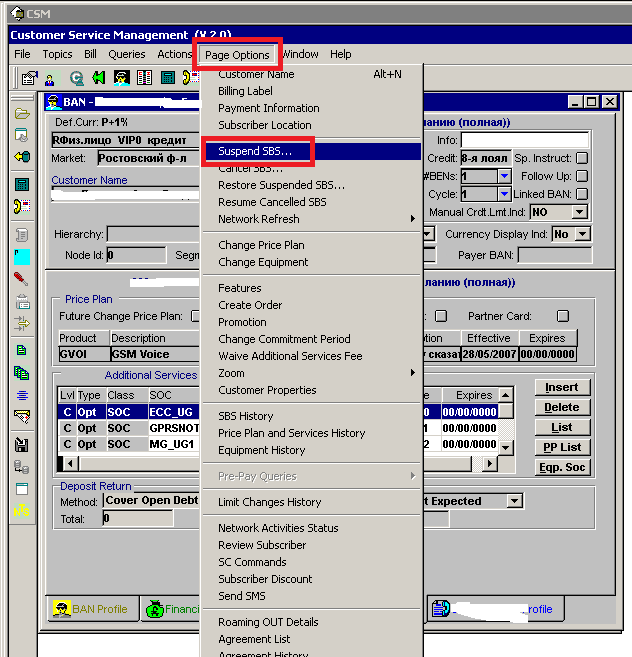The width and height of the screenshot is (632, 657).
Task: Click the red-and-green column list icon
Action: click(145, 78)
